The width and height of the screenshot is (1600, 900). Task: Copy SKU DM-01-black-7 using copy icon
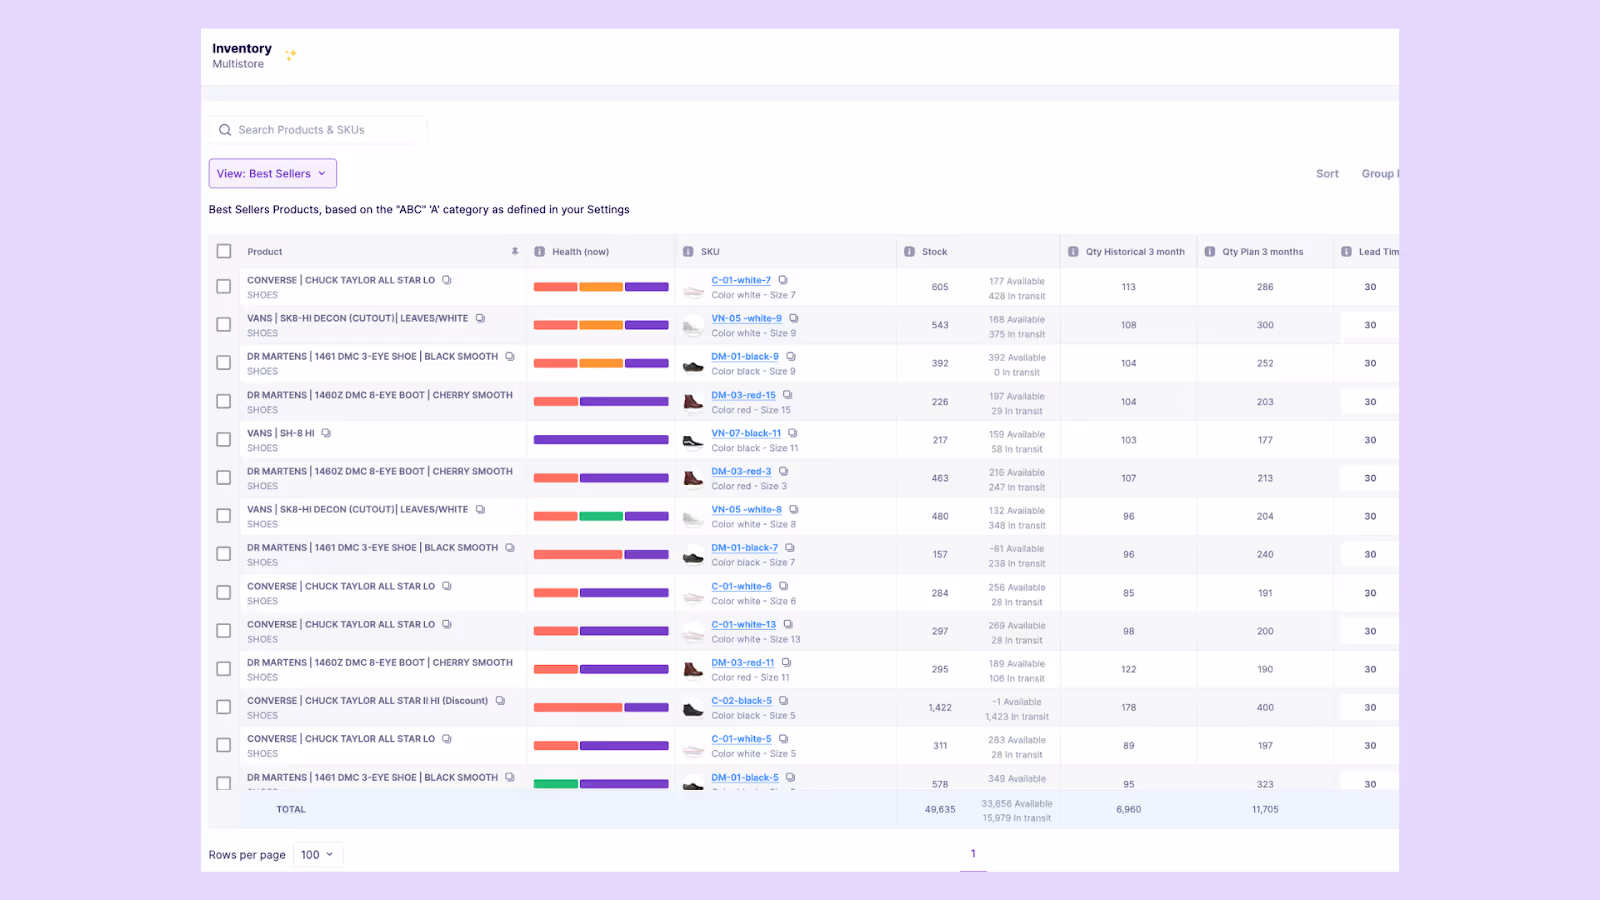[790, 547]
